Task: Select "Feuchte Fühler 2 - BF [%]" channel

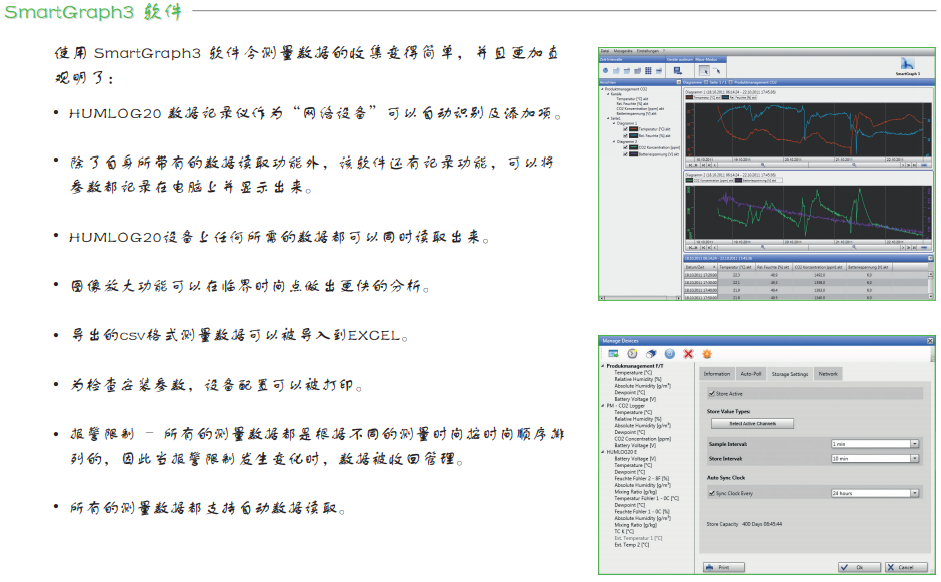Action: (x=642, y=479)
